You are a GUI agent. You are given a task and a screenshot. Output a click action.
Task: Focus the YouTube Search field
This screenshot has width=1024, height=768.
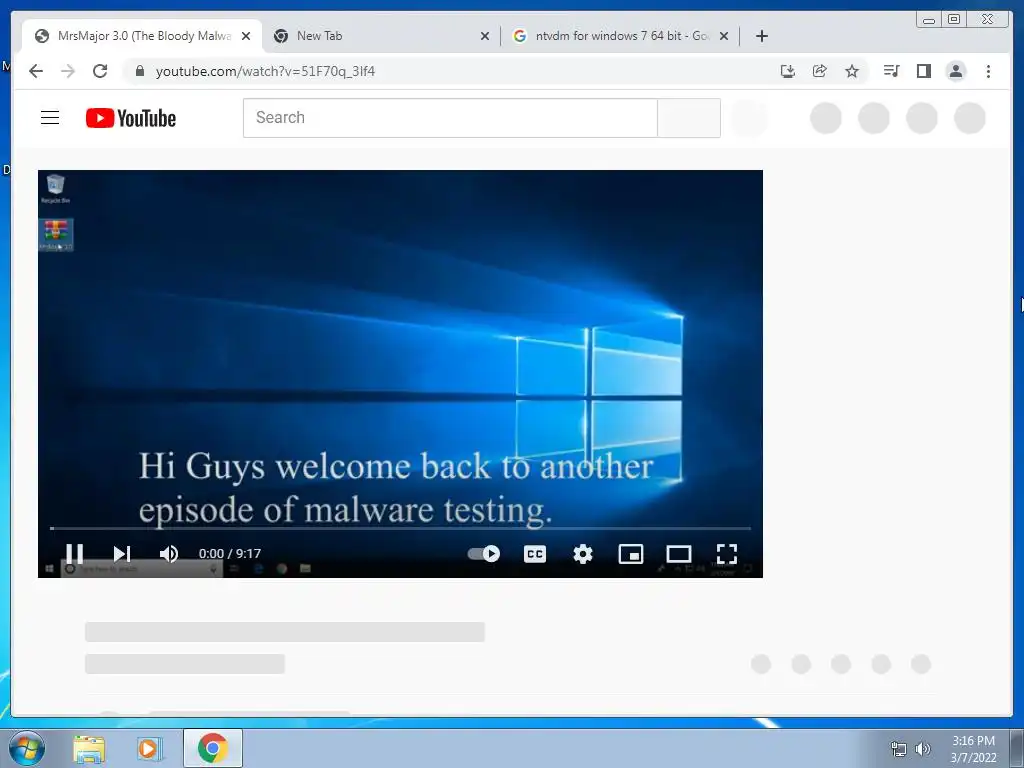coord(450,118)
